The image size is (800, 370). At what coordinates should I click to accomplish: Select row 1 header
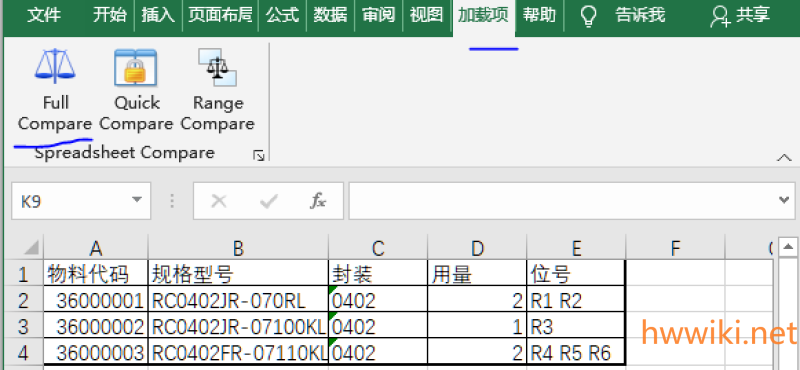22,275
